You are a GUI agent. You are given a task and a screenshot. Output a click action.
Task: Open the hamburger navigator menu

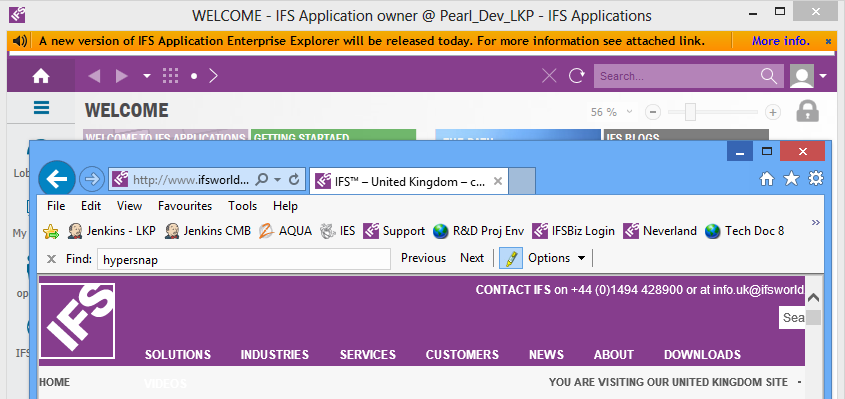coord(41,108)
